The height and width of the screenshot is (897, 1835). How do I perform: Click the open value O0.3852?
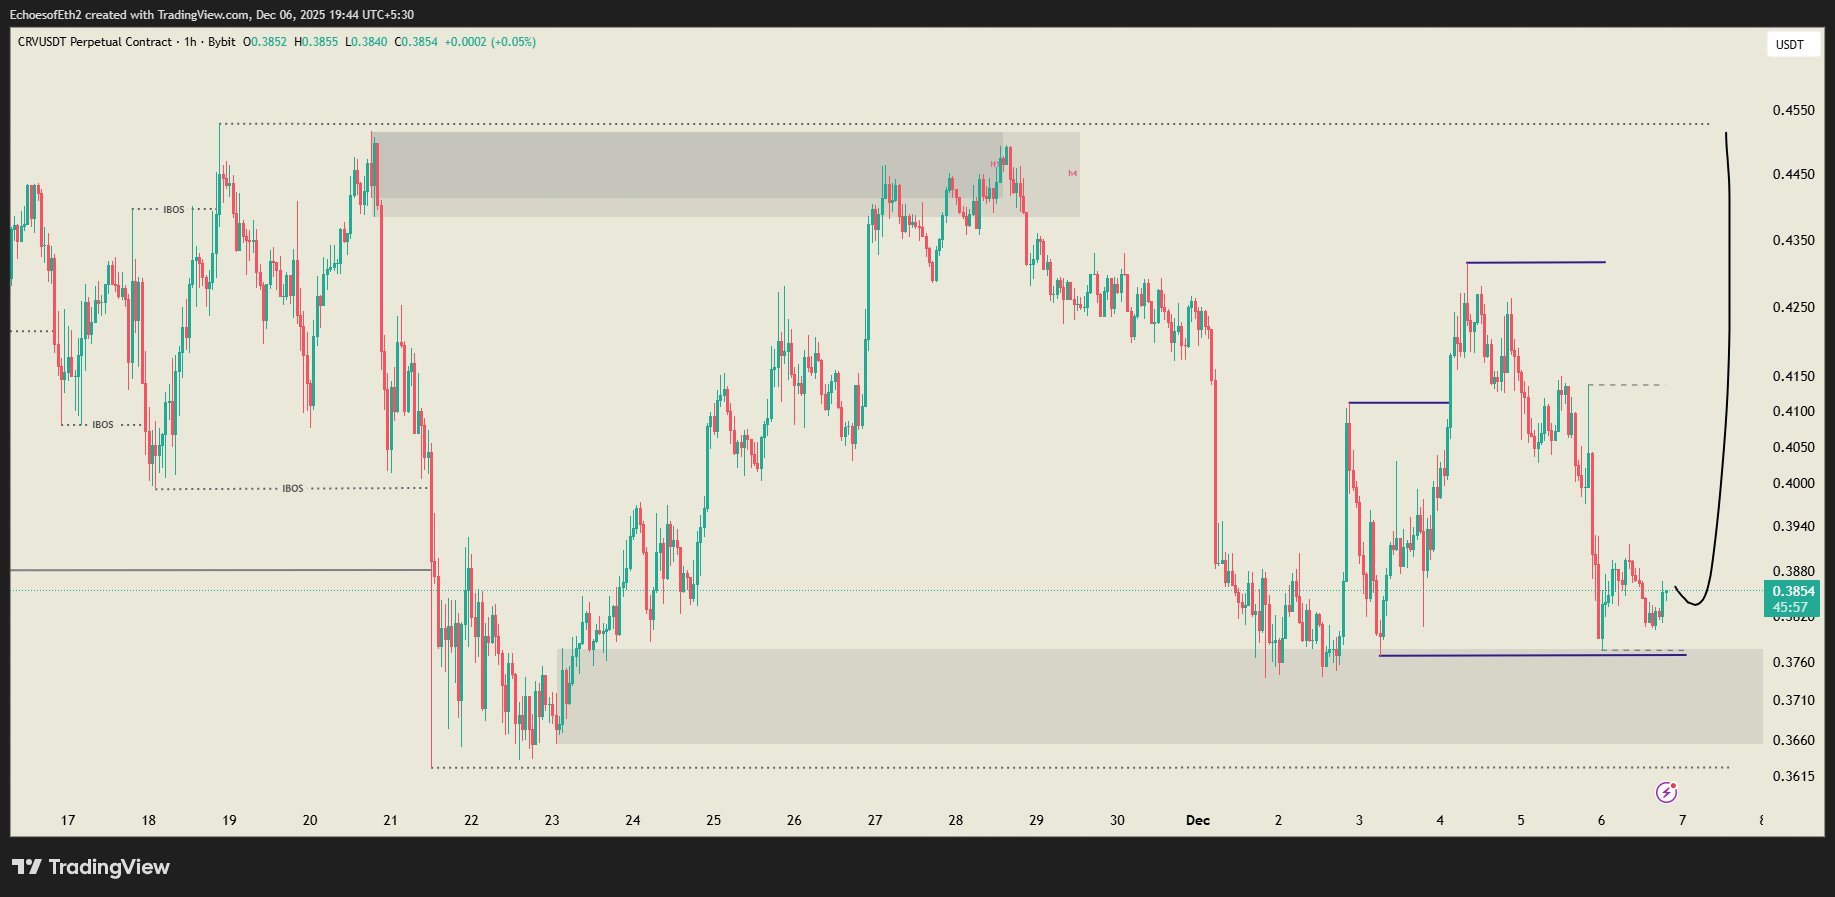(x=265, y=42)
